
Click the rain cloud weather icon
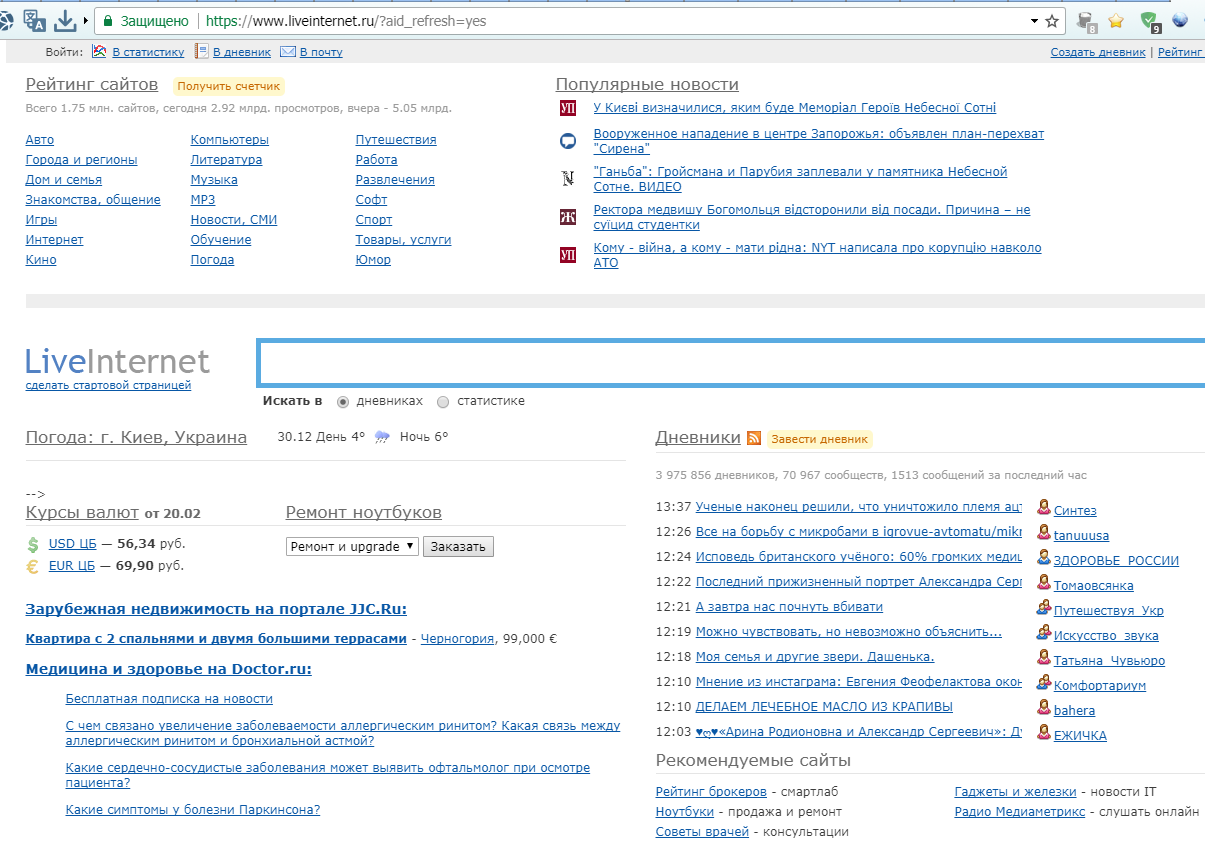tap(382, 437)
